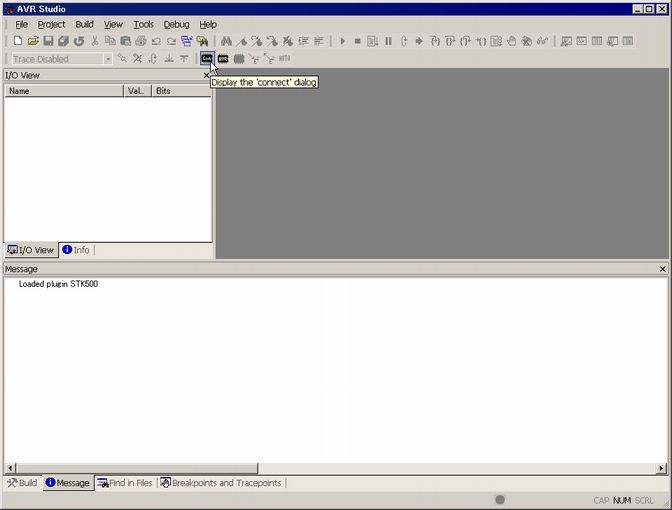Open the Build menu
The width and height of the screenshot is (672, 510).
[x=84, y=24]
